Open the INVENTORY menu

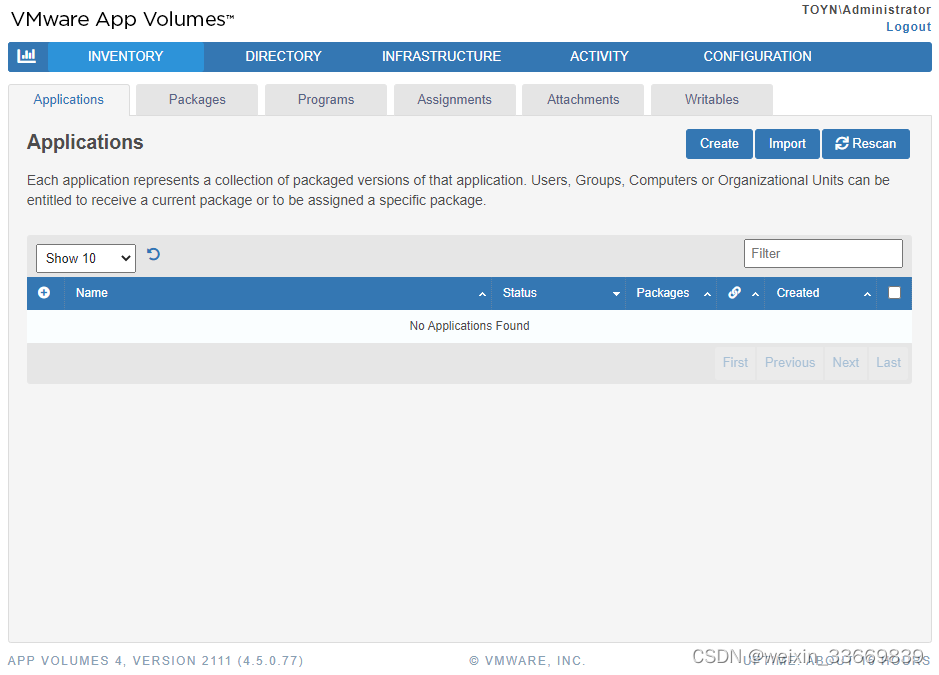126,56
